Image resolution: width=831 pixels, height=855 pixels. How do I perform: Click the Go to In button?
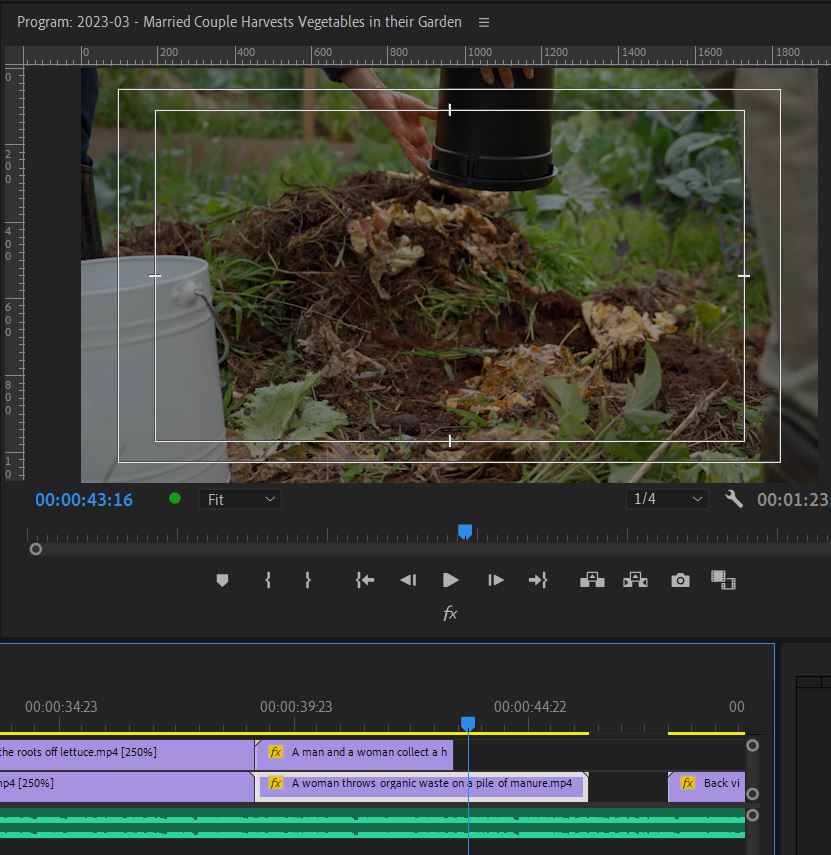pos(365,580)
